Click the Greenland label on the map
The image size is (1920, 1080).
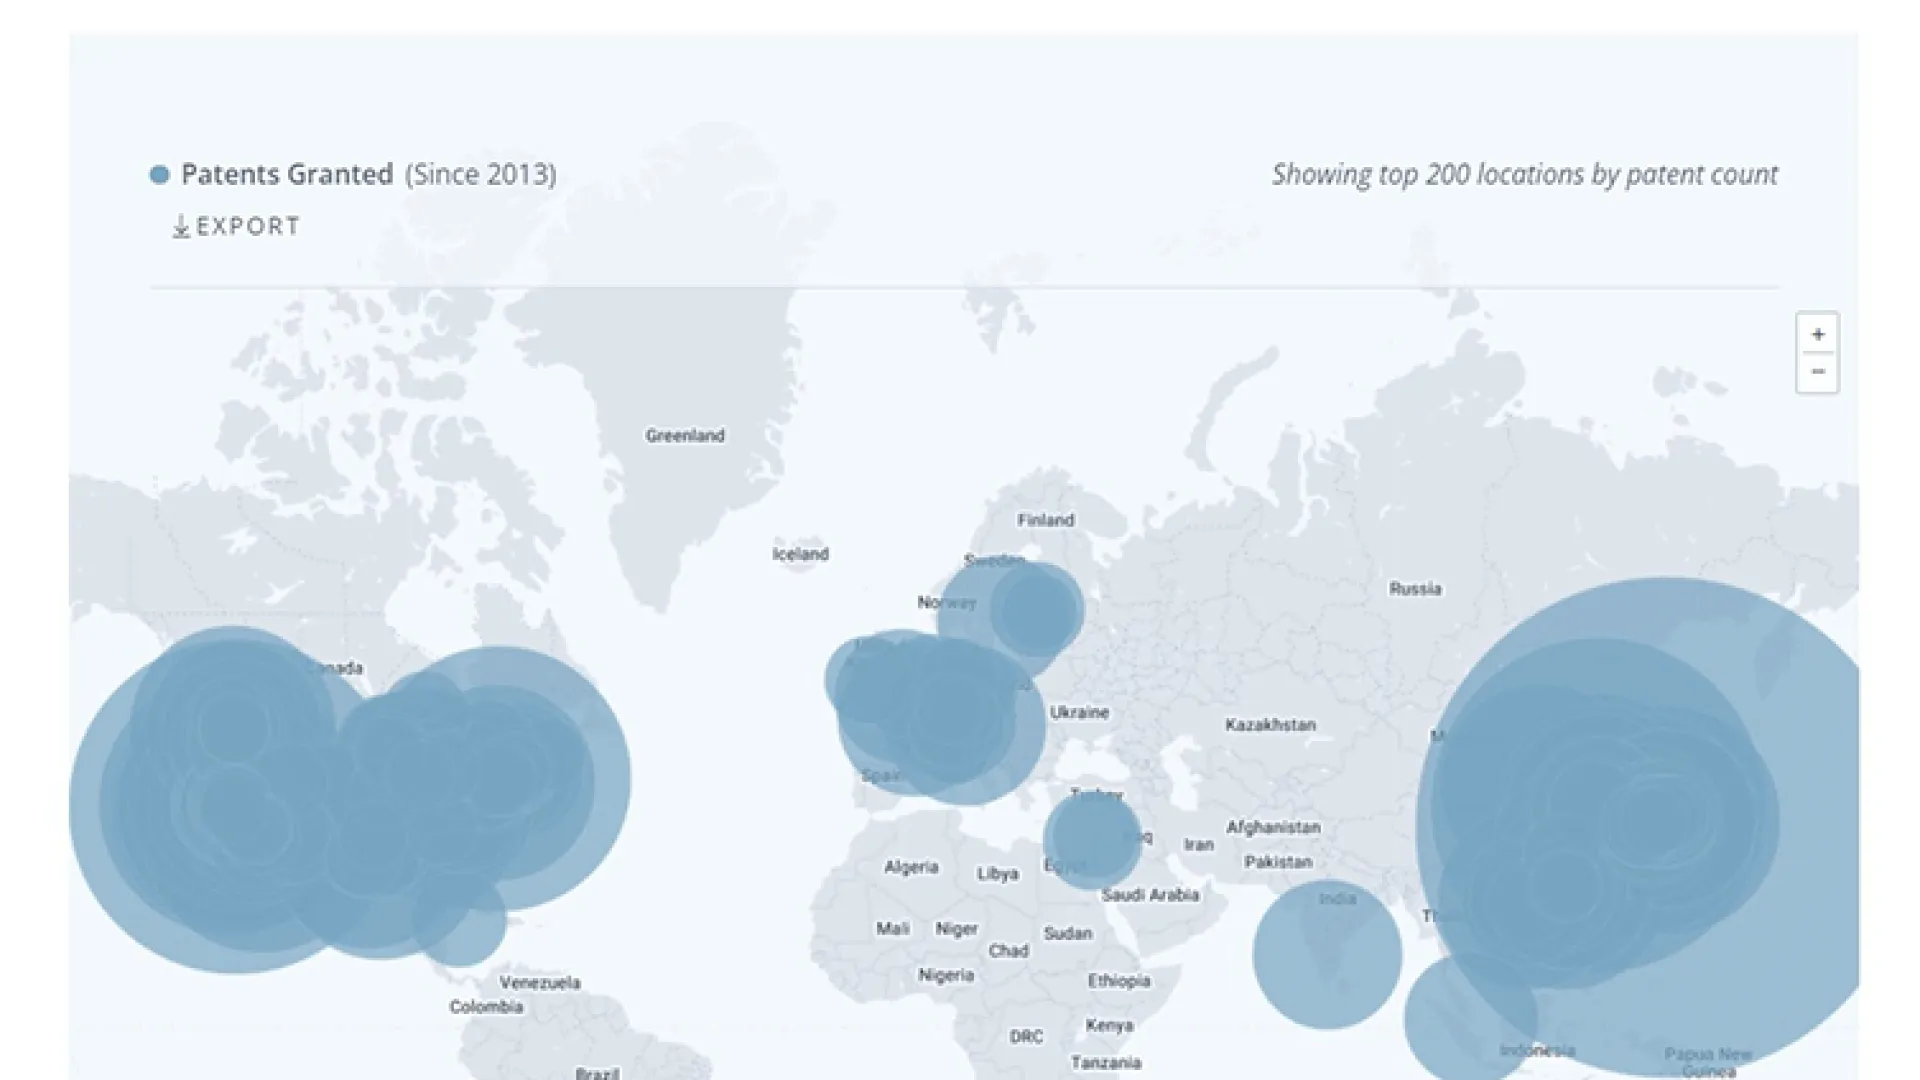[x=685, y=436]
